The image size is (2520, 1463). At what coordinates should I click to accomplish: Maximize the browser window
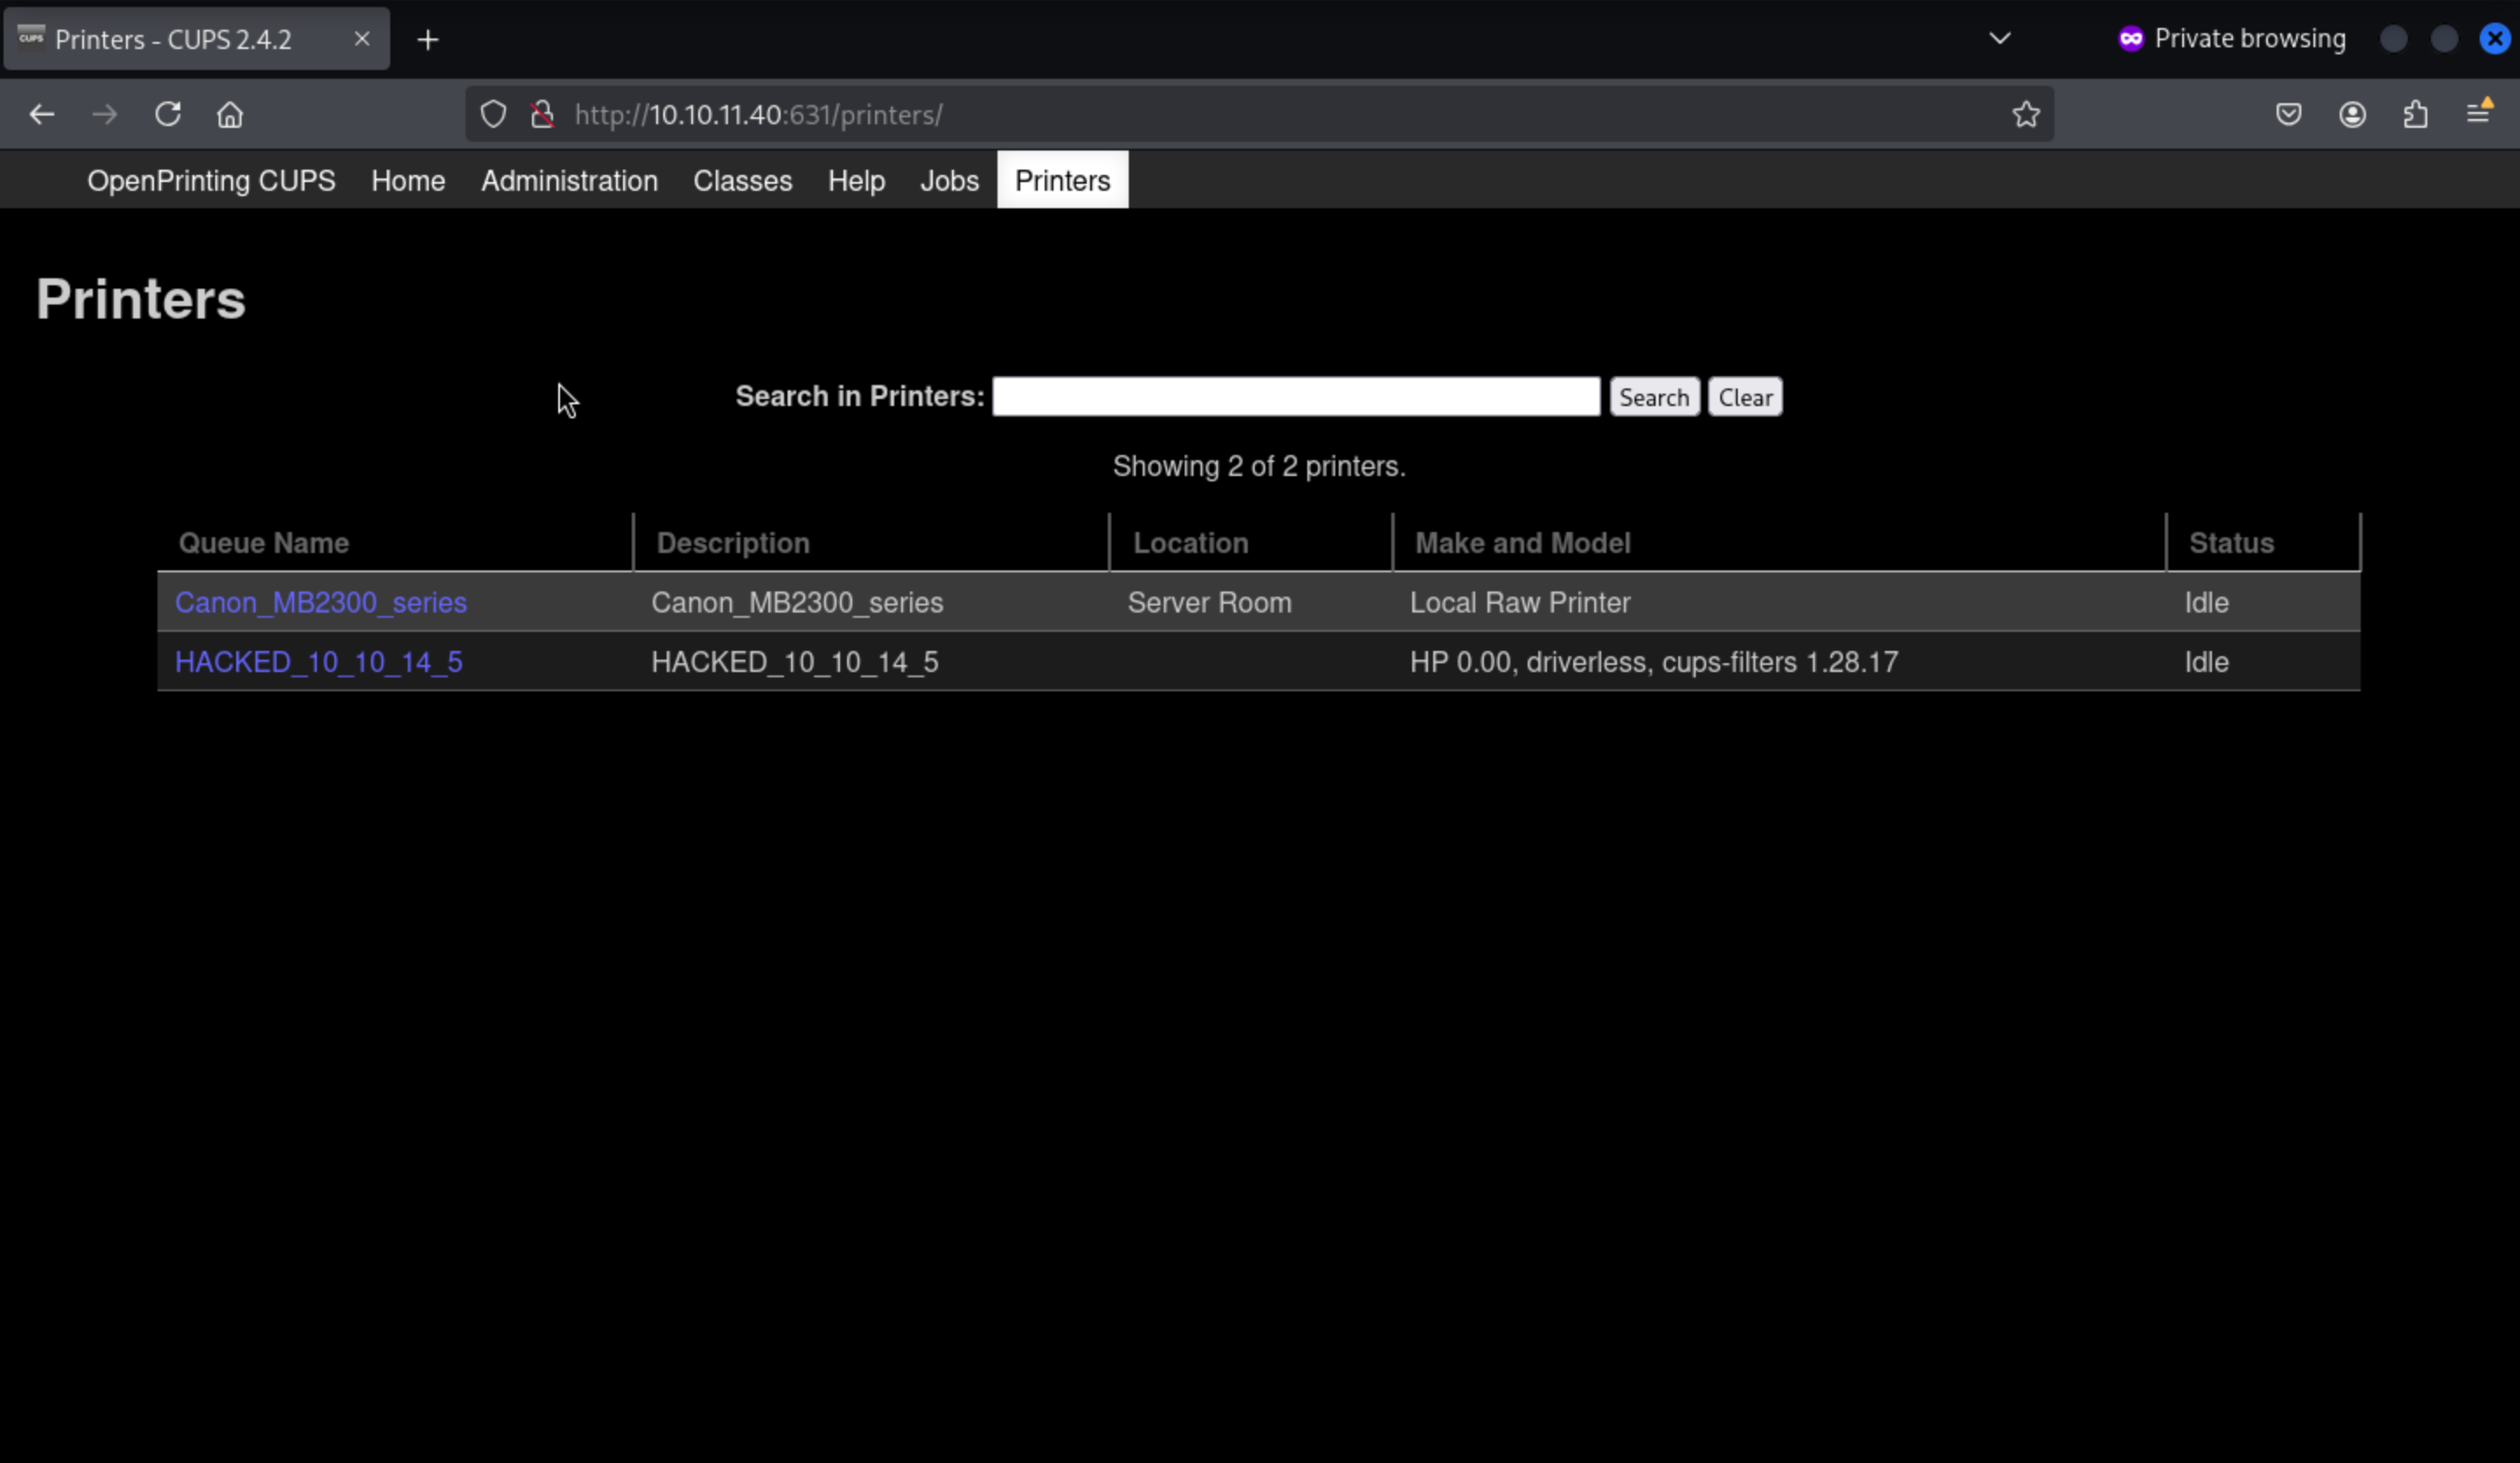tap(2444, 38)
